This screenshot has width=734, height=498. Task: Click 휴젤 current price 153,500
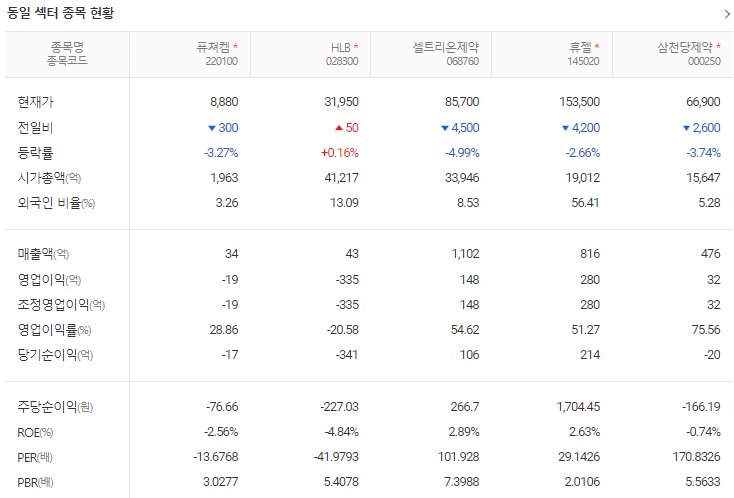tap(580, 102)
